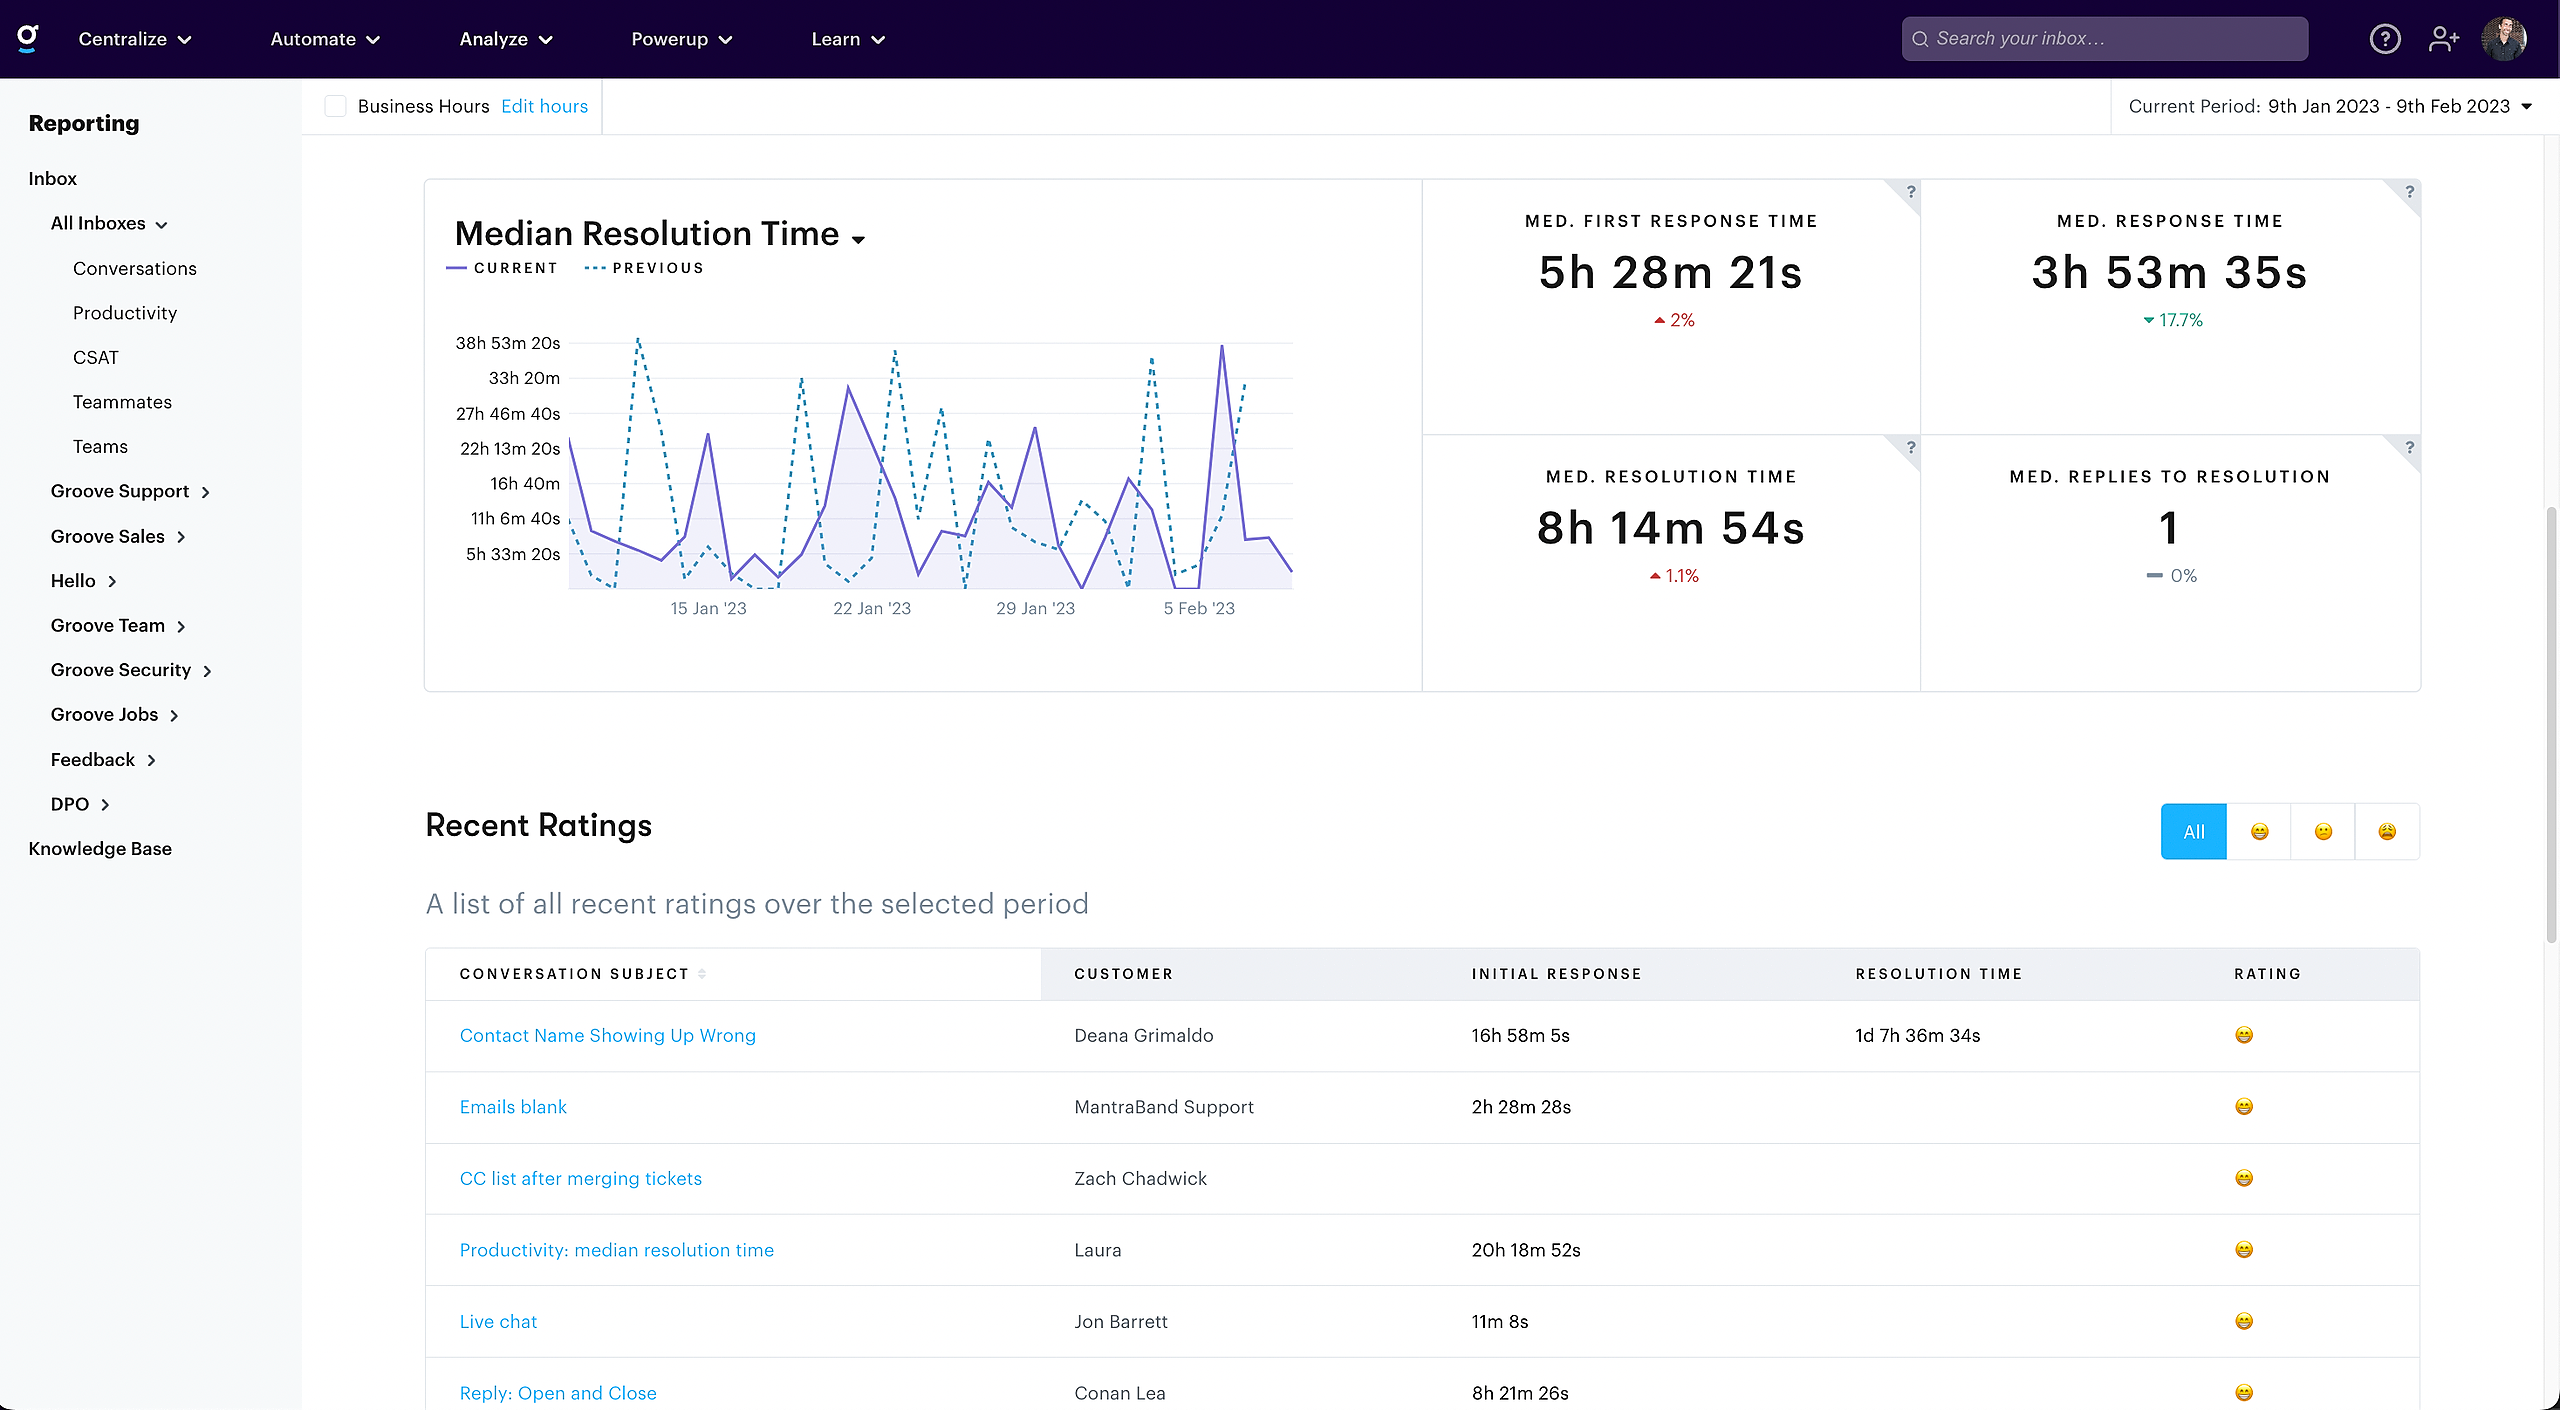The image size is (2560, 1410).
Task: Click the invite teammate icon
Action: [x=2443, y=39]
